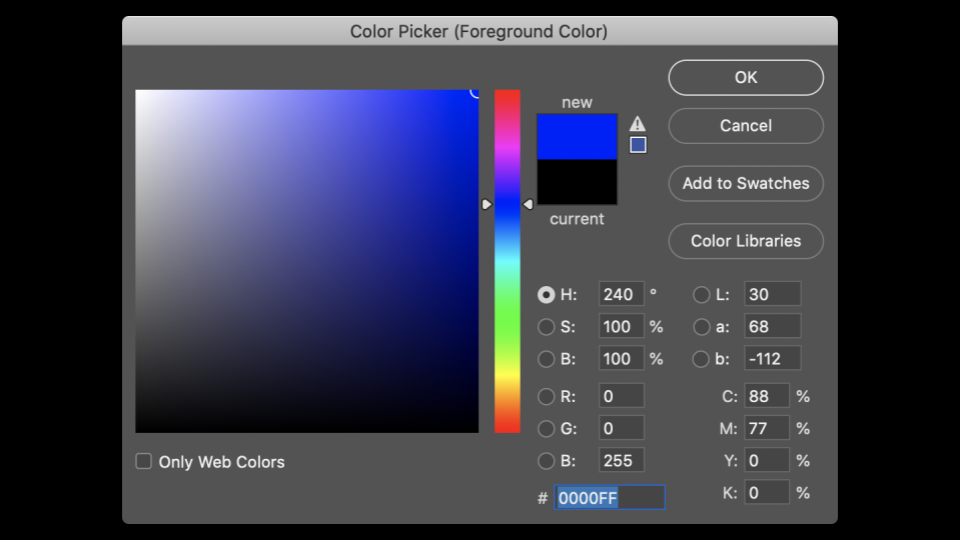The width and height of the screenshot is (960, 540).
Task: Click the Cyan percentage field
Action: pyautogui.click(x=766, y=396)
